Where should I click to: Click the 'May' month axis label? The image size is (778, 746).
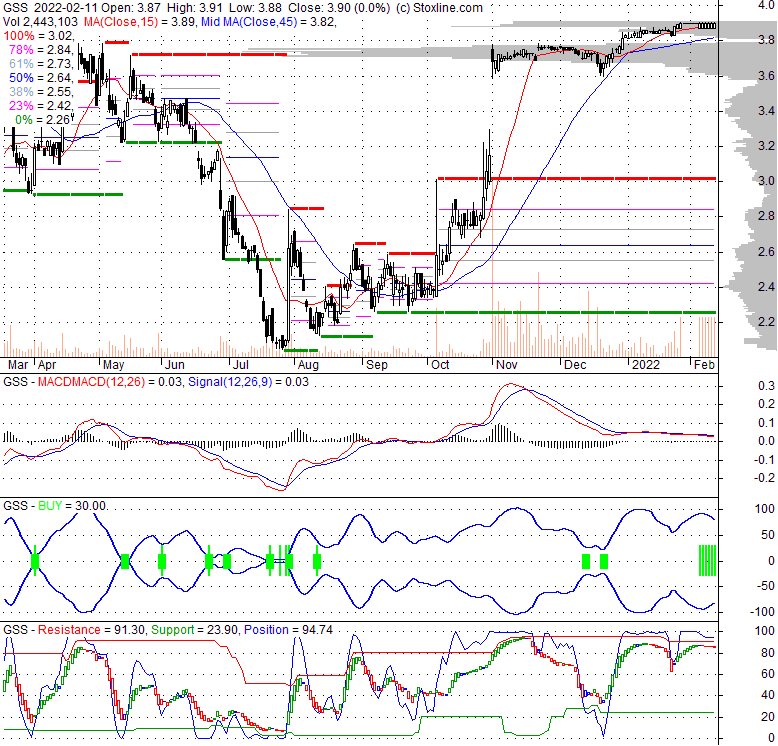point(114,365)
